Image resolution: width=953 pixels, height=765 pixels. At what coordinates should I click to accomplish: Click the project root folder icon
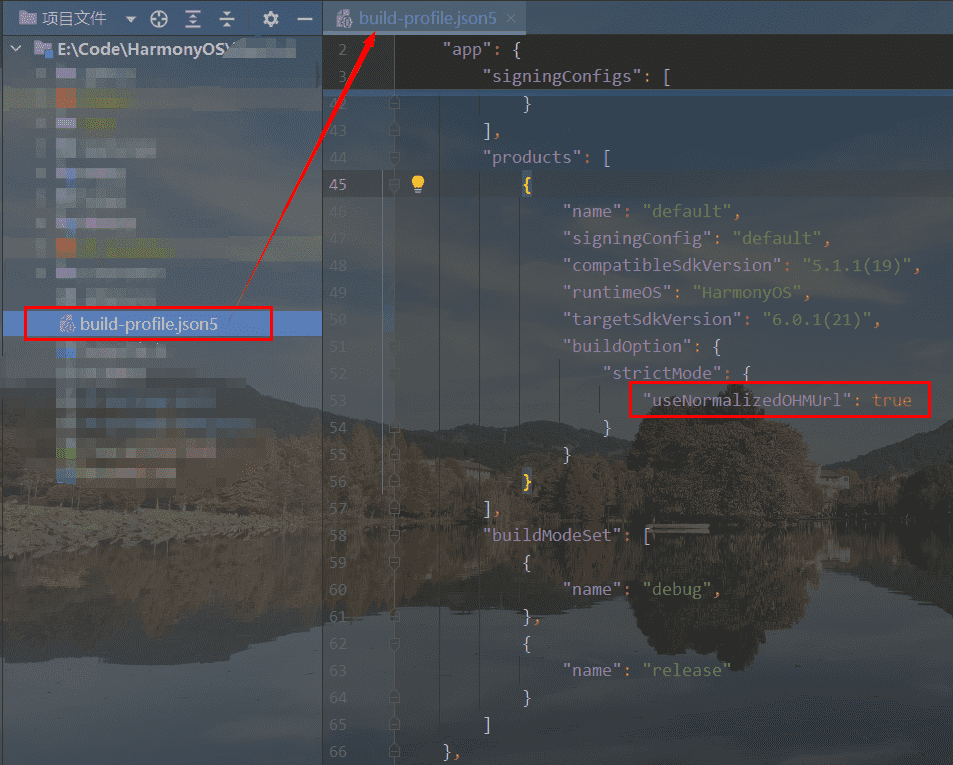43,49
